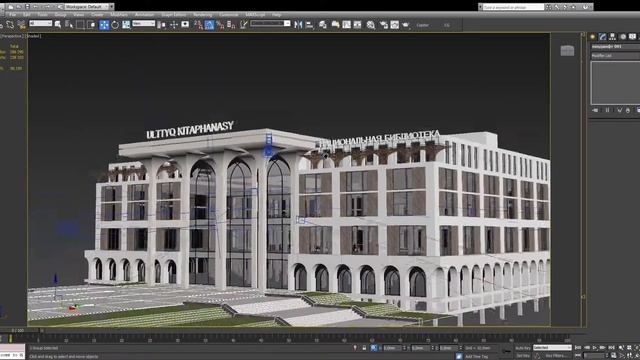This screenshot has height=360, width=640.
Task: Click Undo in quick access toolbar
Action: point(36,7)
